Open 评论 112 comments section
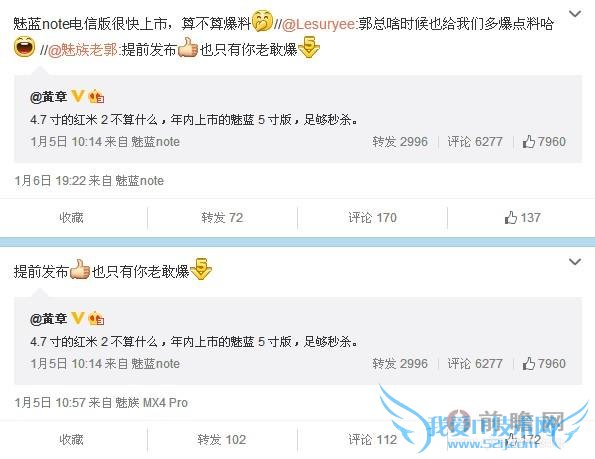This screenshot has height=459, width=595. tap(373, 440)
